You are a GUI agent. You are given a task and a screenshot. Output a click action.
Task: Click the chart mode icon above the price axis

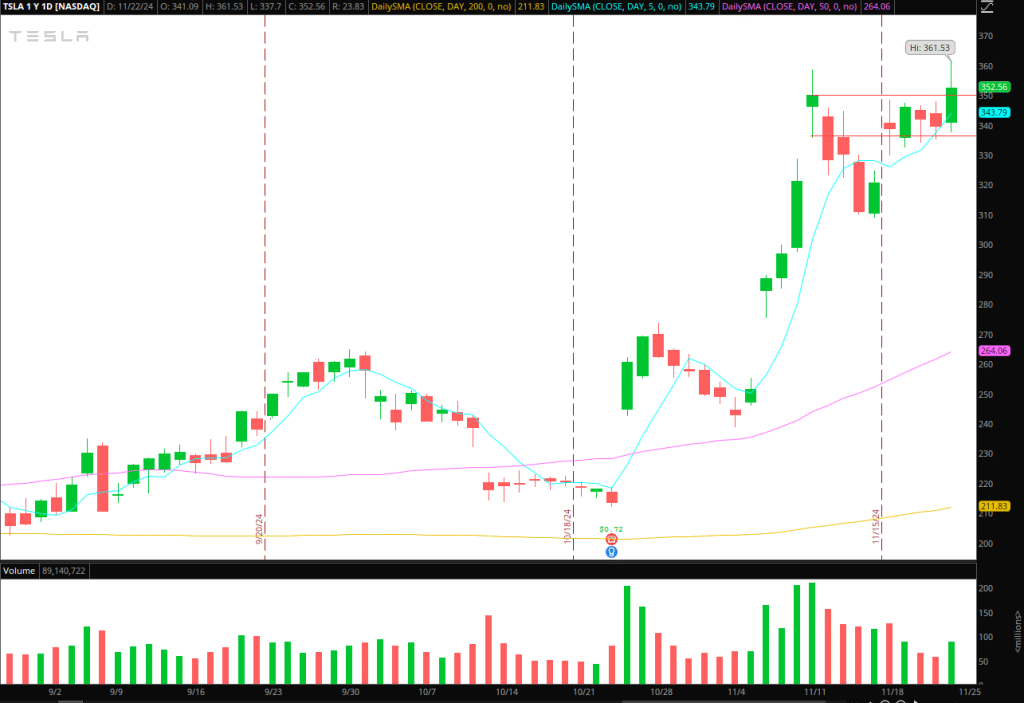click(x=987, y=7)
